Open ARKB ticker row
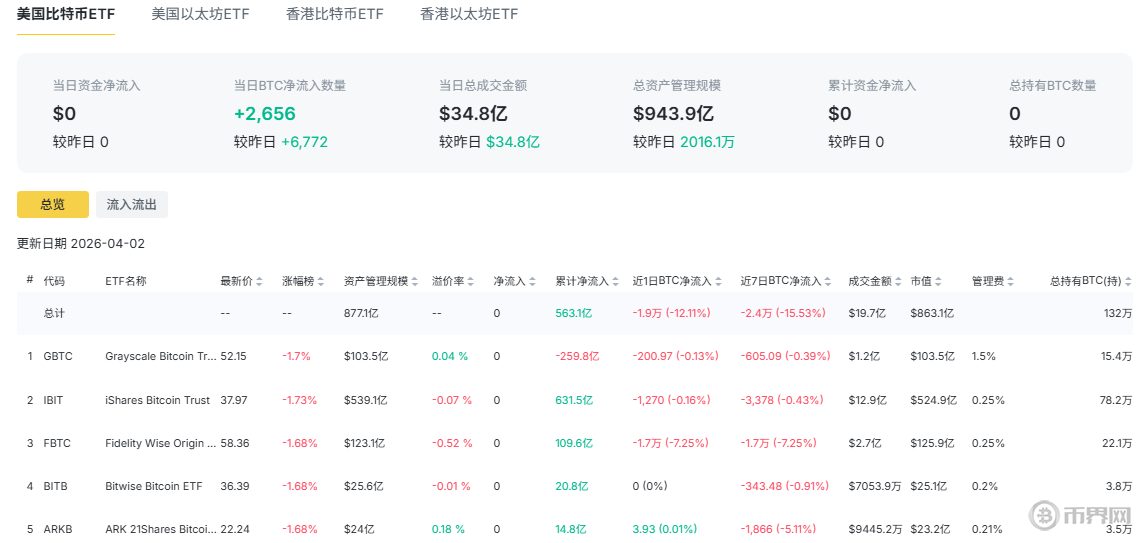The height and width of the screenshot is (543, 1142). coord(58,529)
